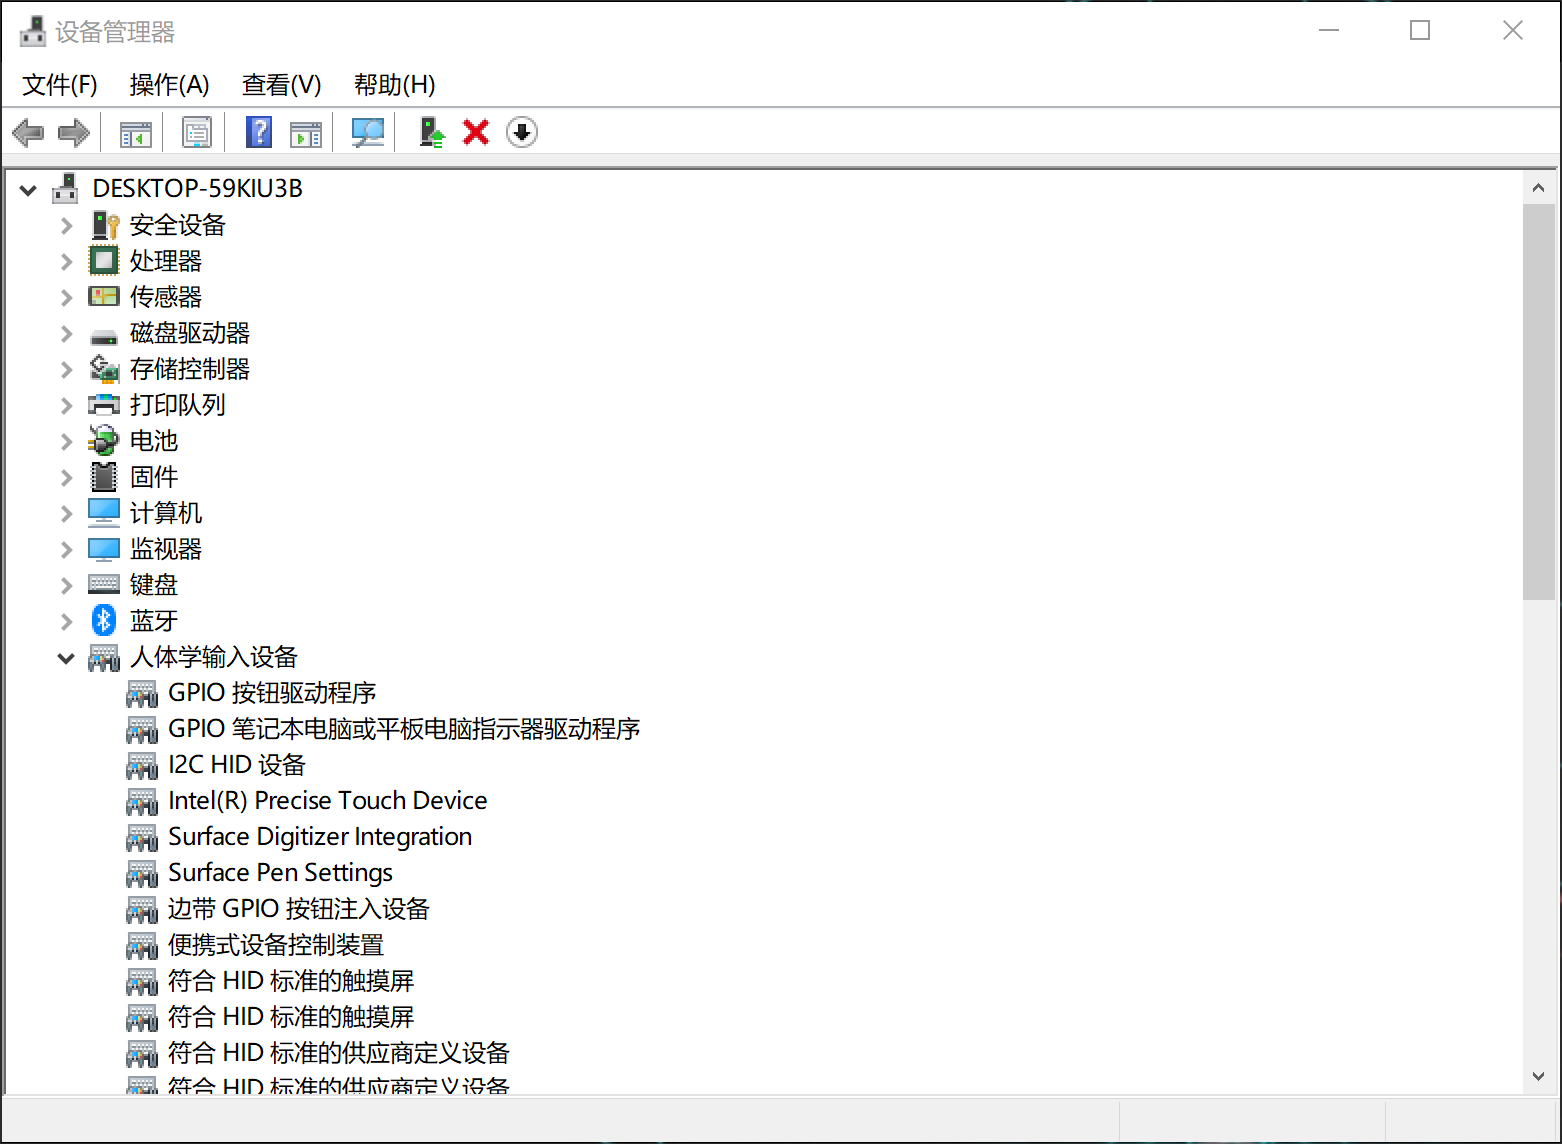This screenshot has width=1562, height=1144.
Task: Expand the 固件 node
Action: coord(66,477)
